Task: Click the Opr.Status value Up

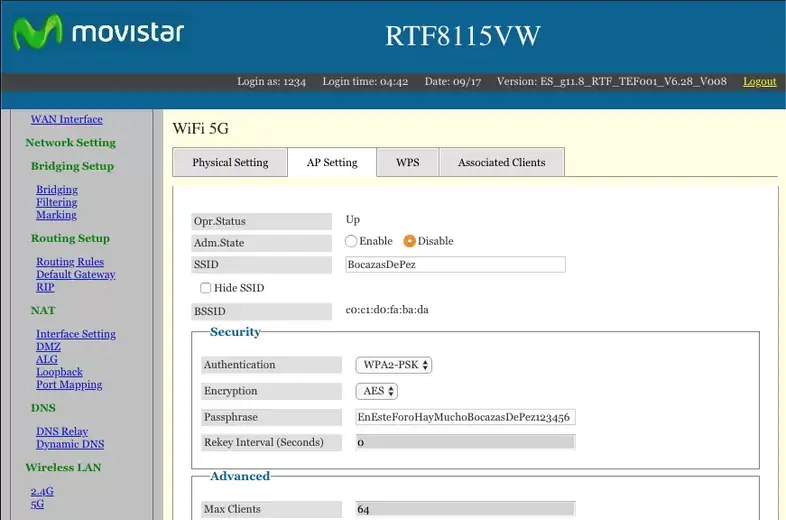Action: [353, 220]
